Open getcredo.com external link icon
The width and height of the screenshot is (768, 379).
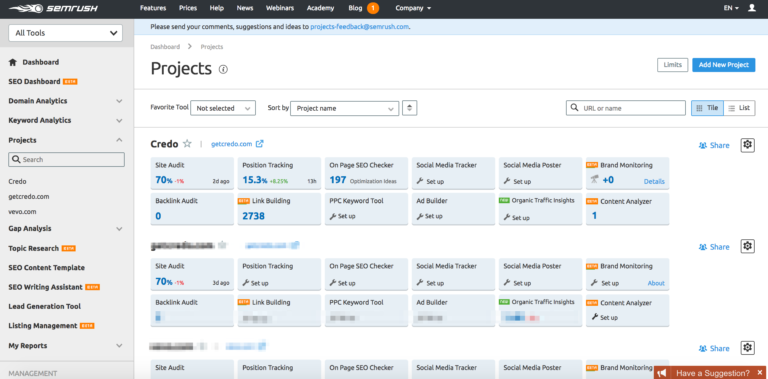pos(260,144)
